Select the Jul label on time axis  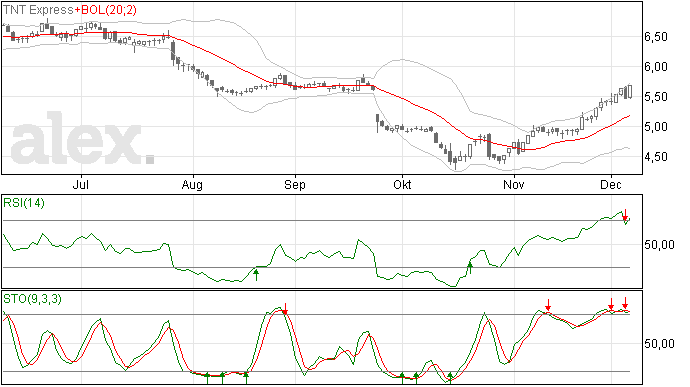[x=81, y=184]
